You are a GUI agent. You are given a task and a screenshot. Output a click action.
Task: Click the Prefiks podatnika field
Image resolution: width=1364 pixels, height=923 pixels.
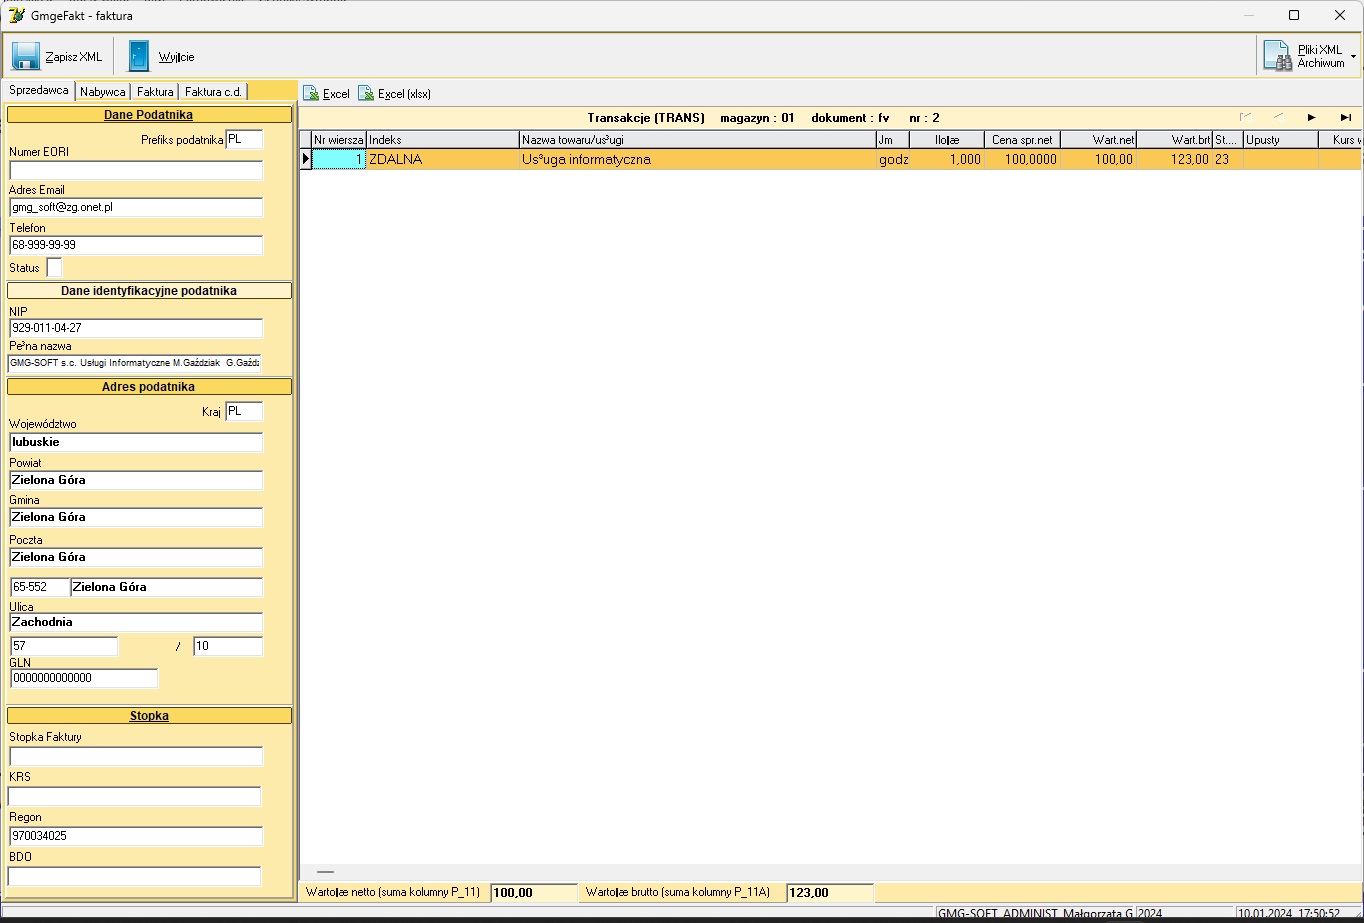244,140
